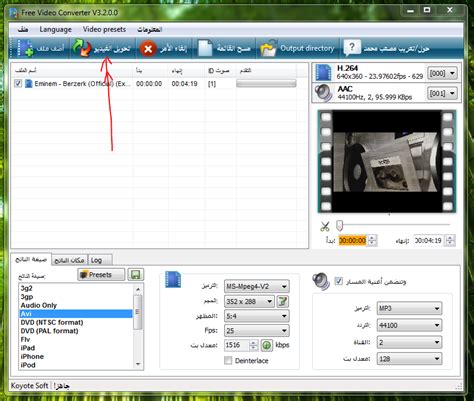Select DVD (PAL format) in the list
This screenshot has width=474, height=401.
76,331
